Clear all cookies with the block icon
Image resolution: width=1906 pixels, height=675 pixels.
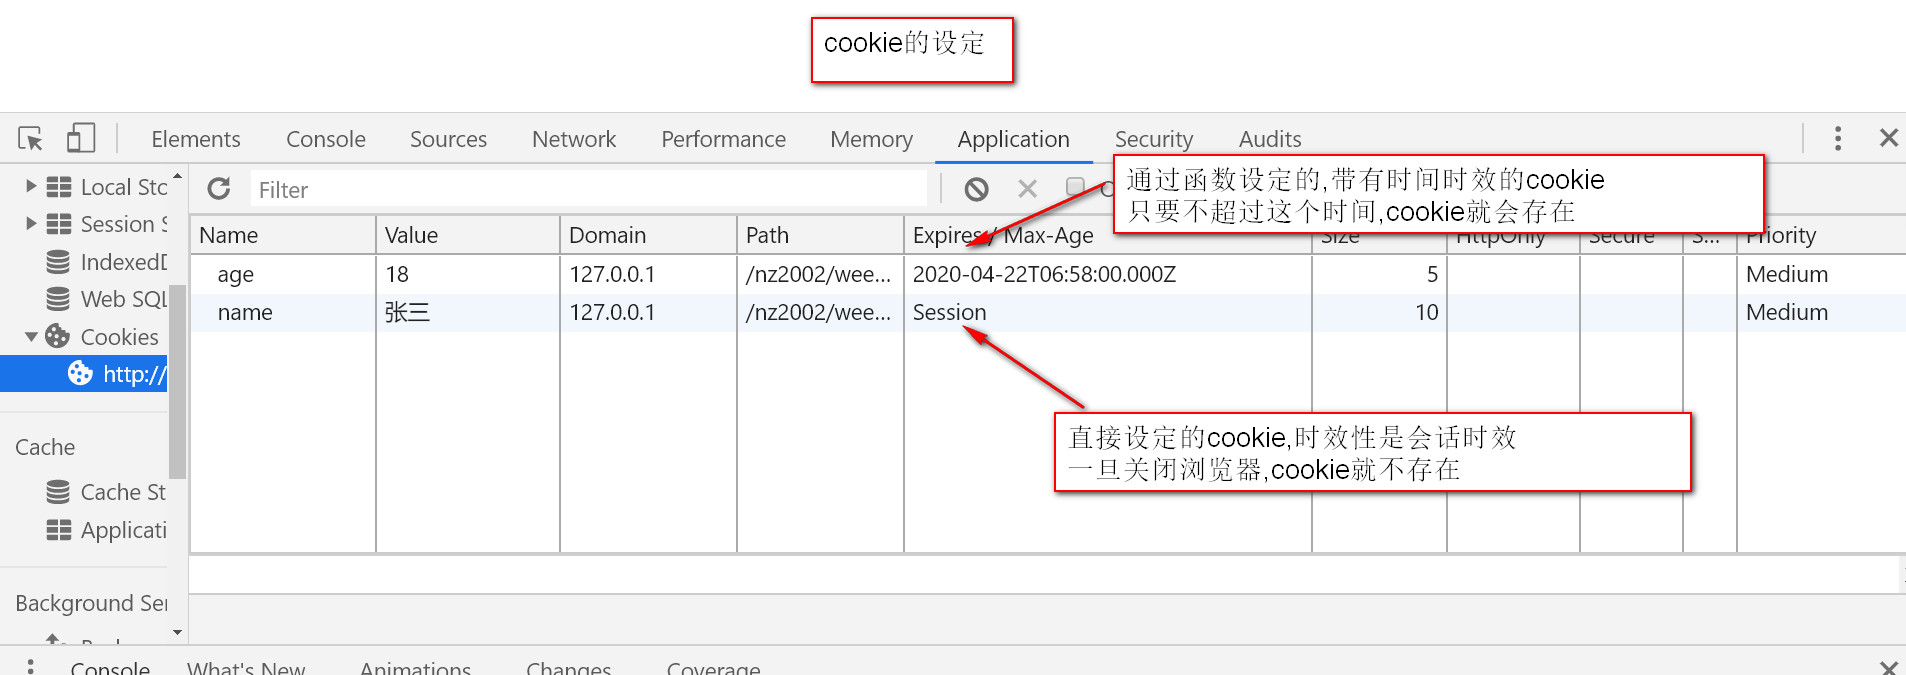click(975, 188)
